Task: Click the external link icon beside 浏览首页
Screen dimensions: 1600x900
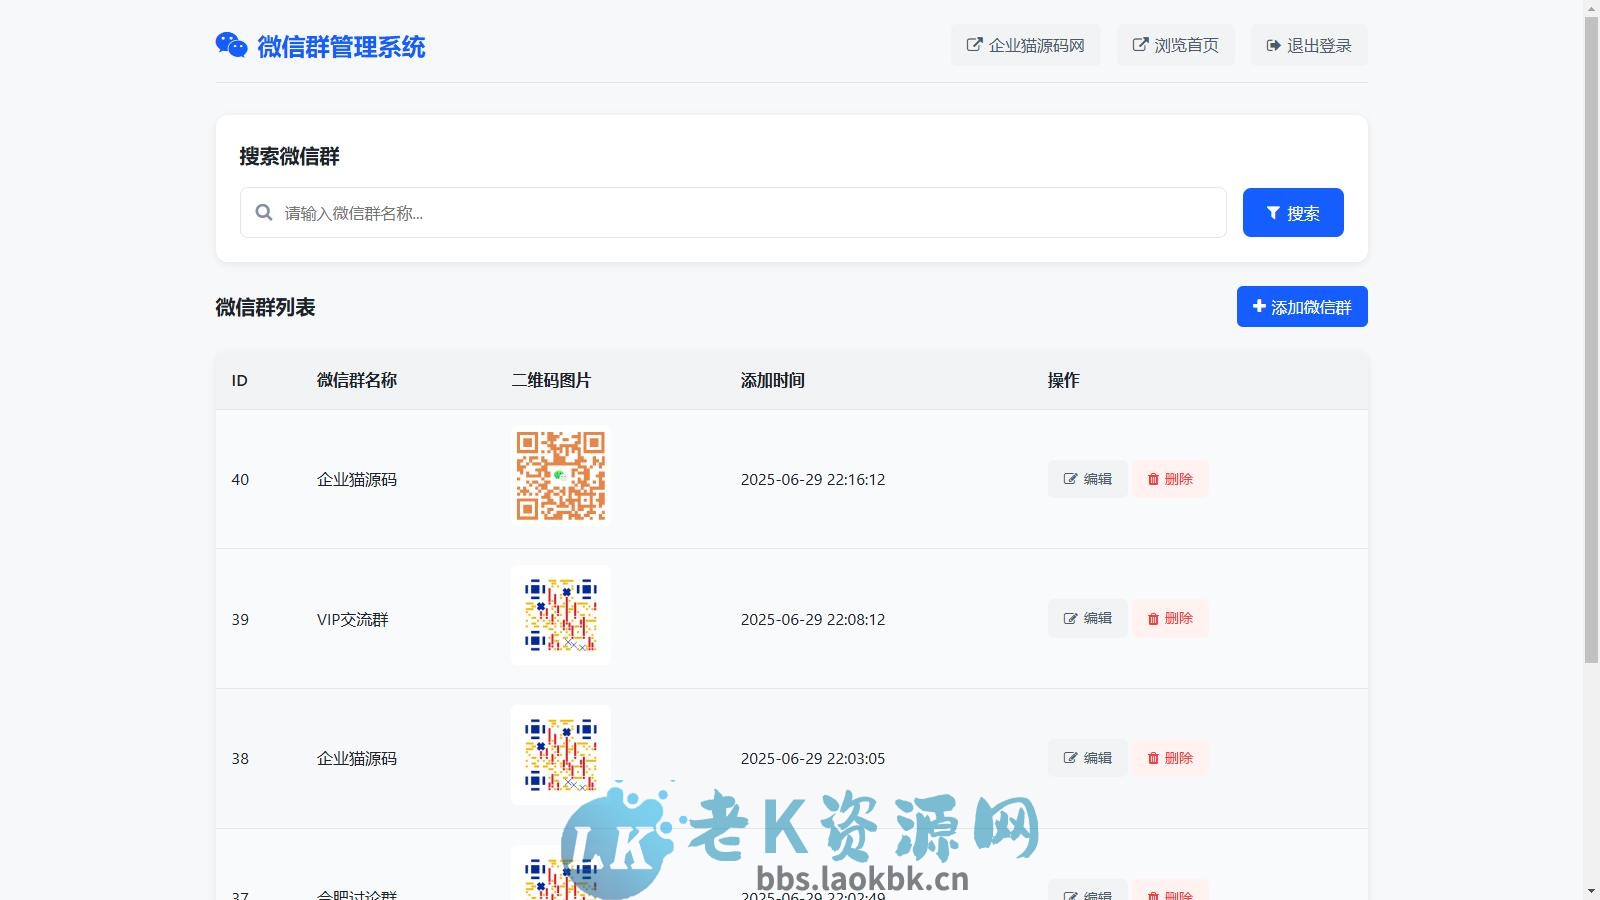Action: coord(1140,44)
